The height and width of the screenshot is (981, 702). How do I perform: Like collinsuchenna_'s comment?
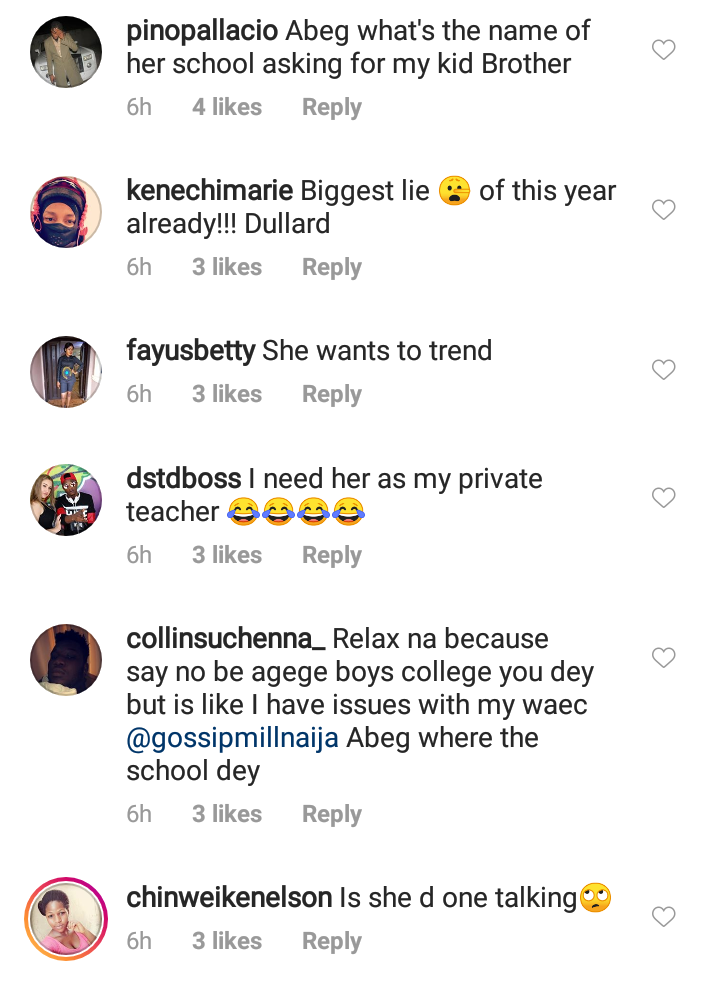coord(664,657)
